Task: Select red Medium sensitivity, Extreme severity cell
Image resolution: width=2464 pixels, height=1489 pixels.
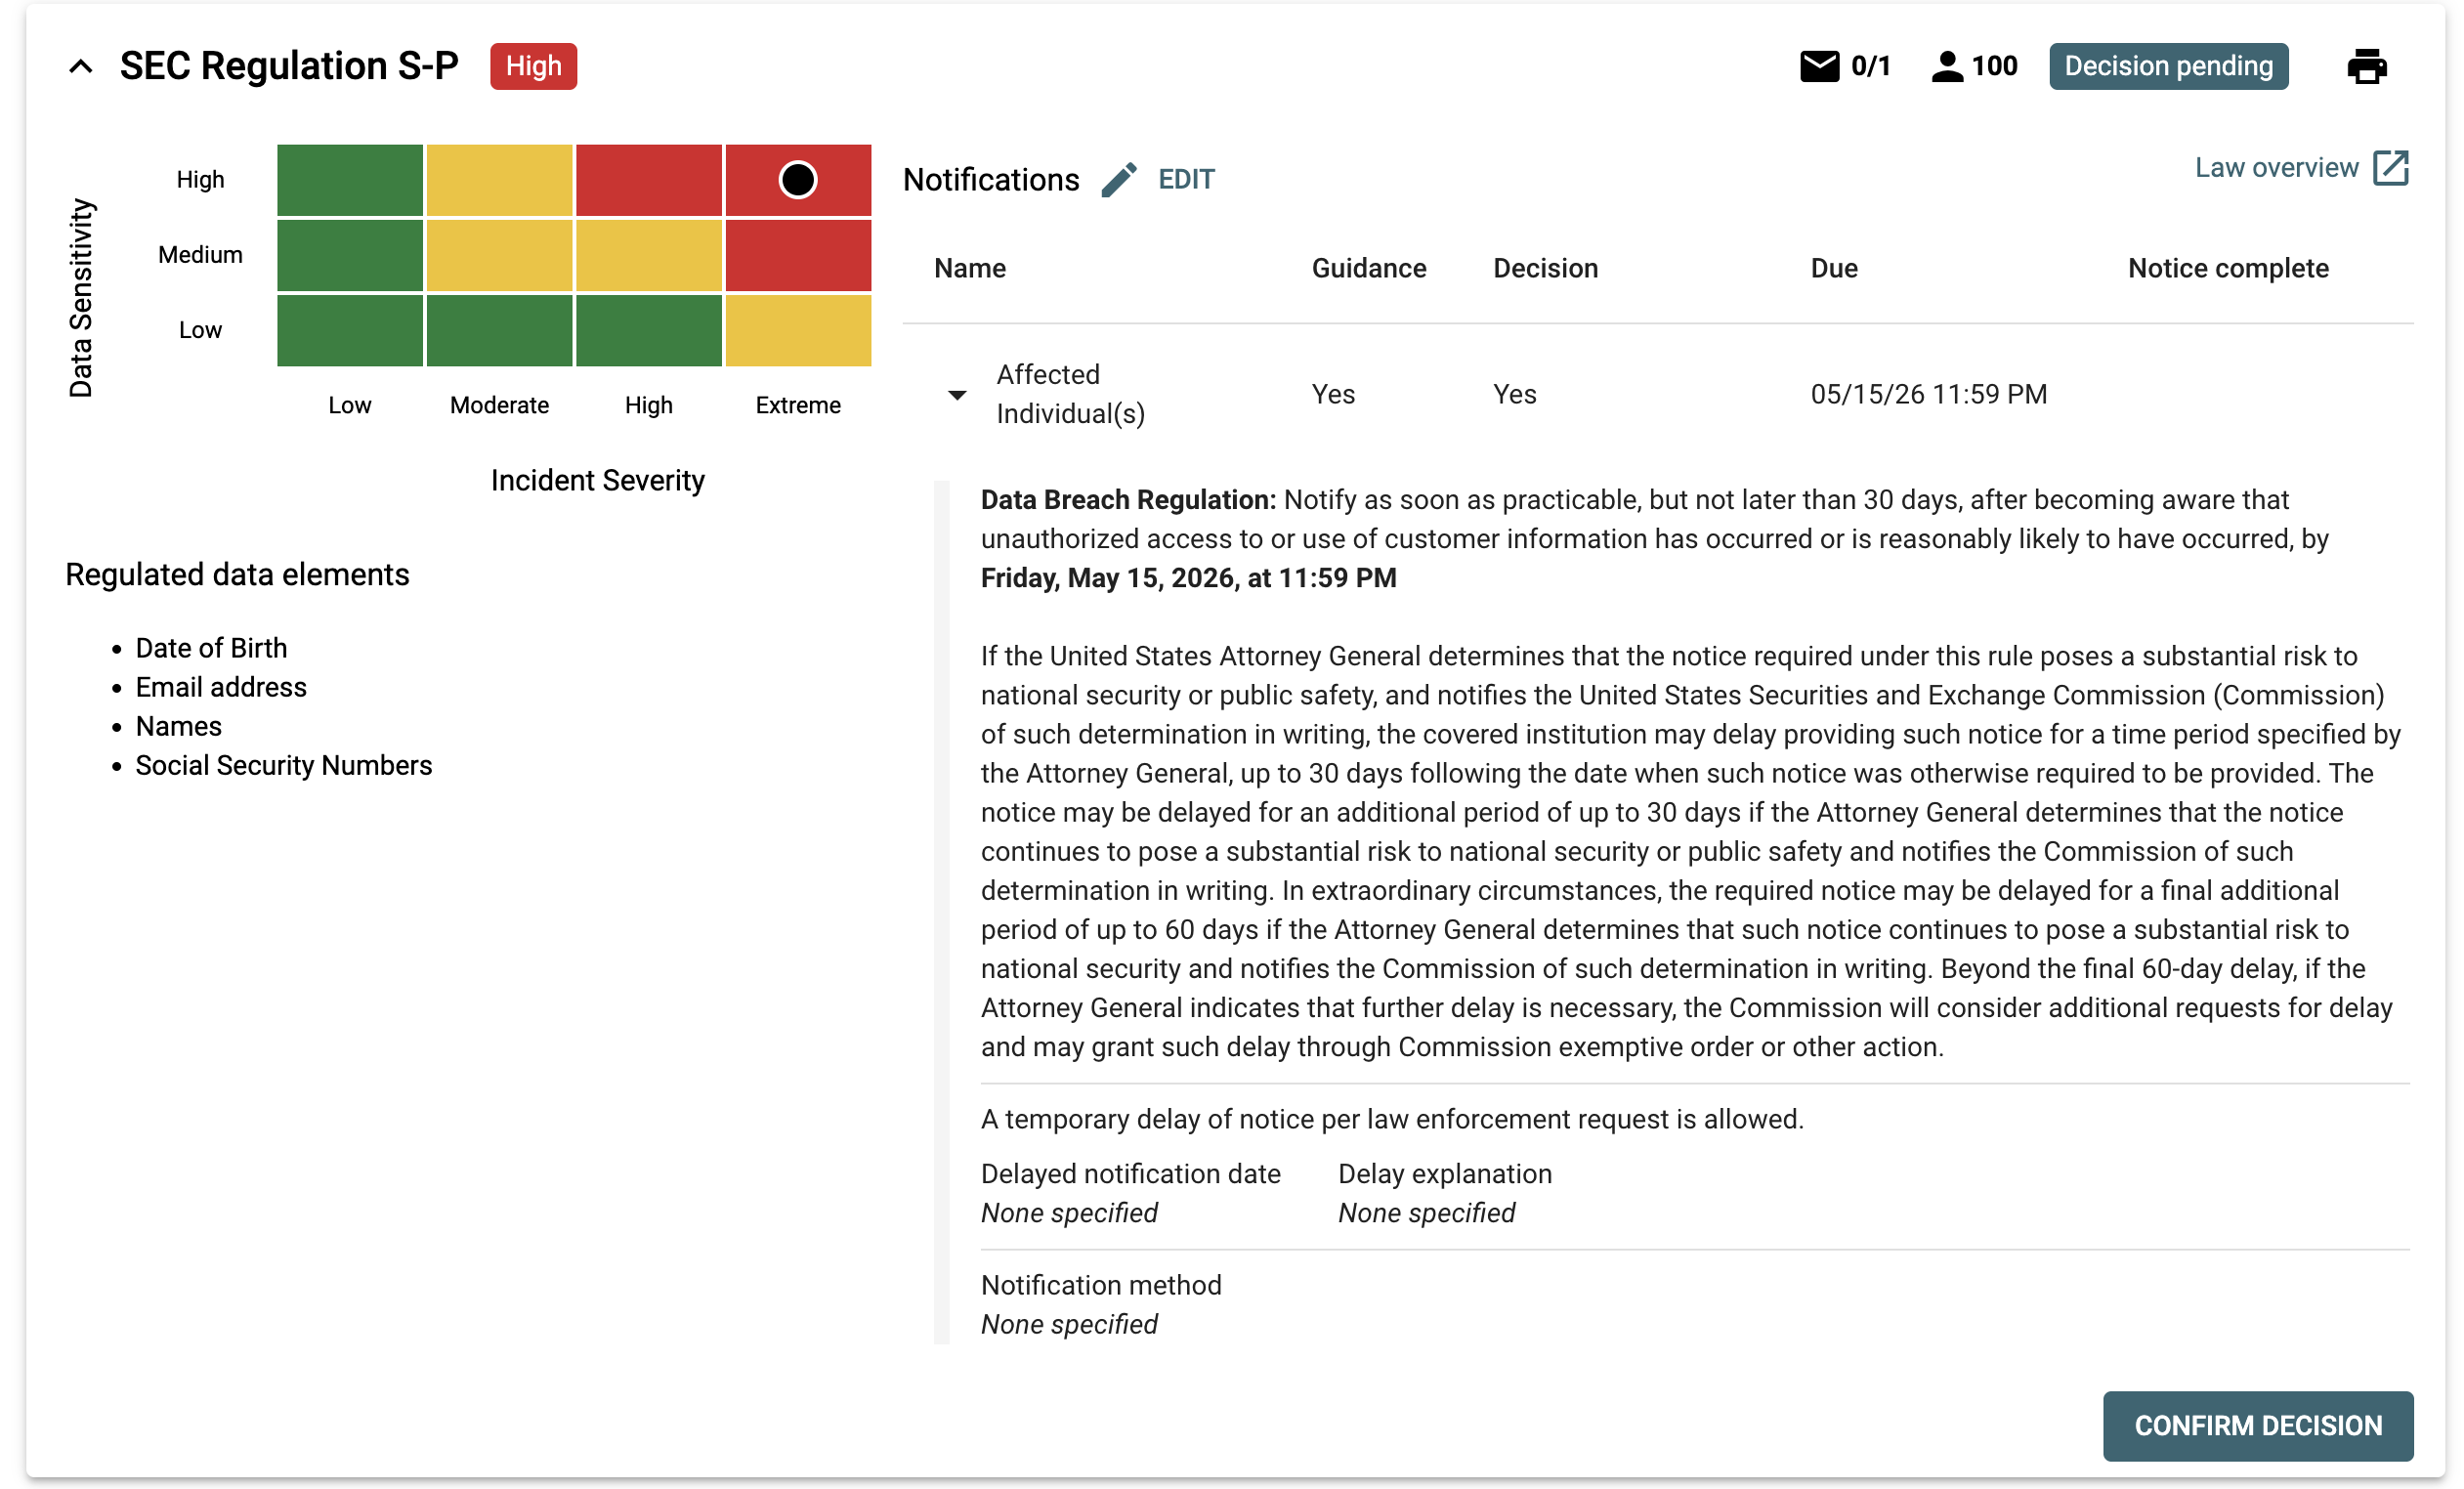Action: coord(797,255)
